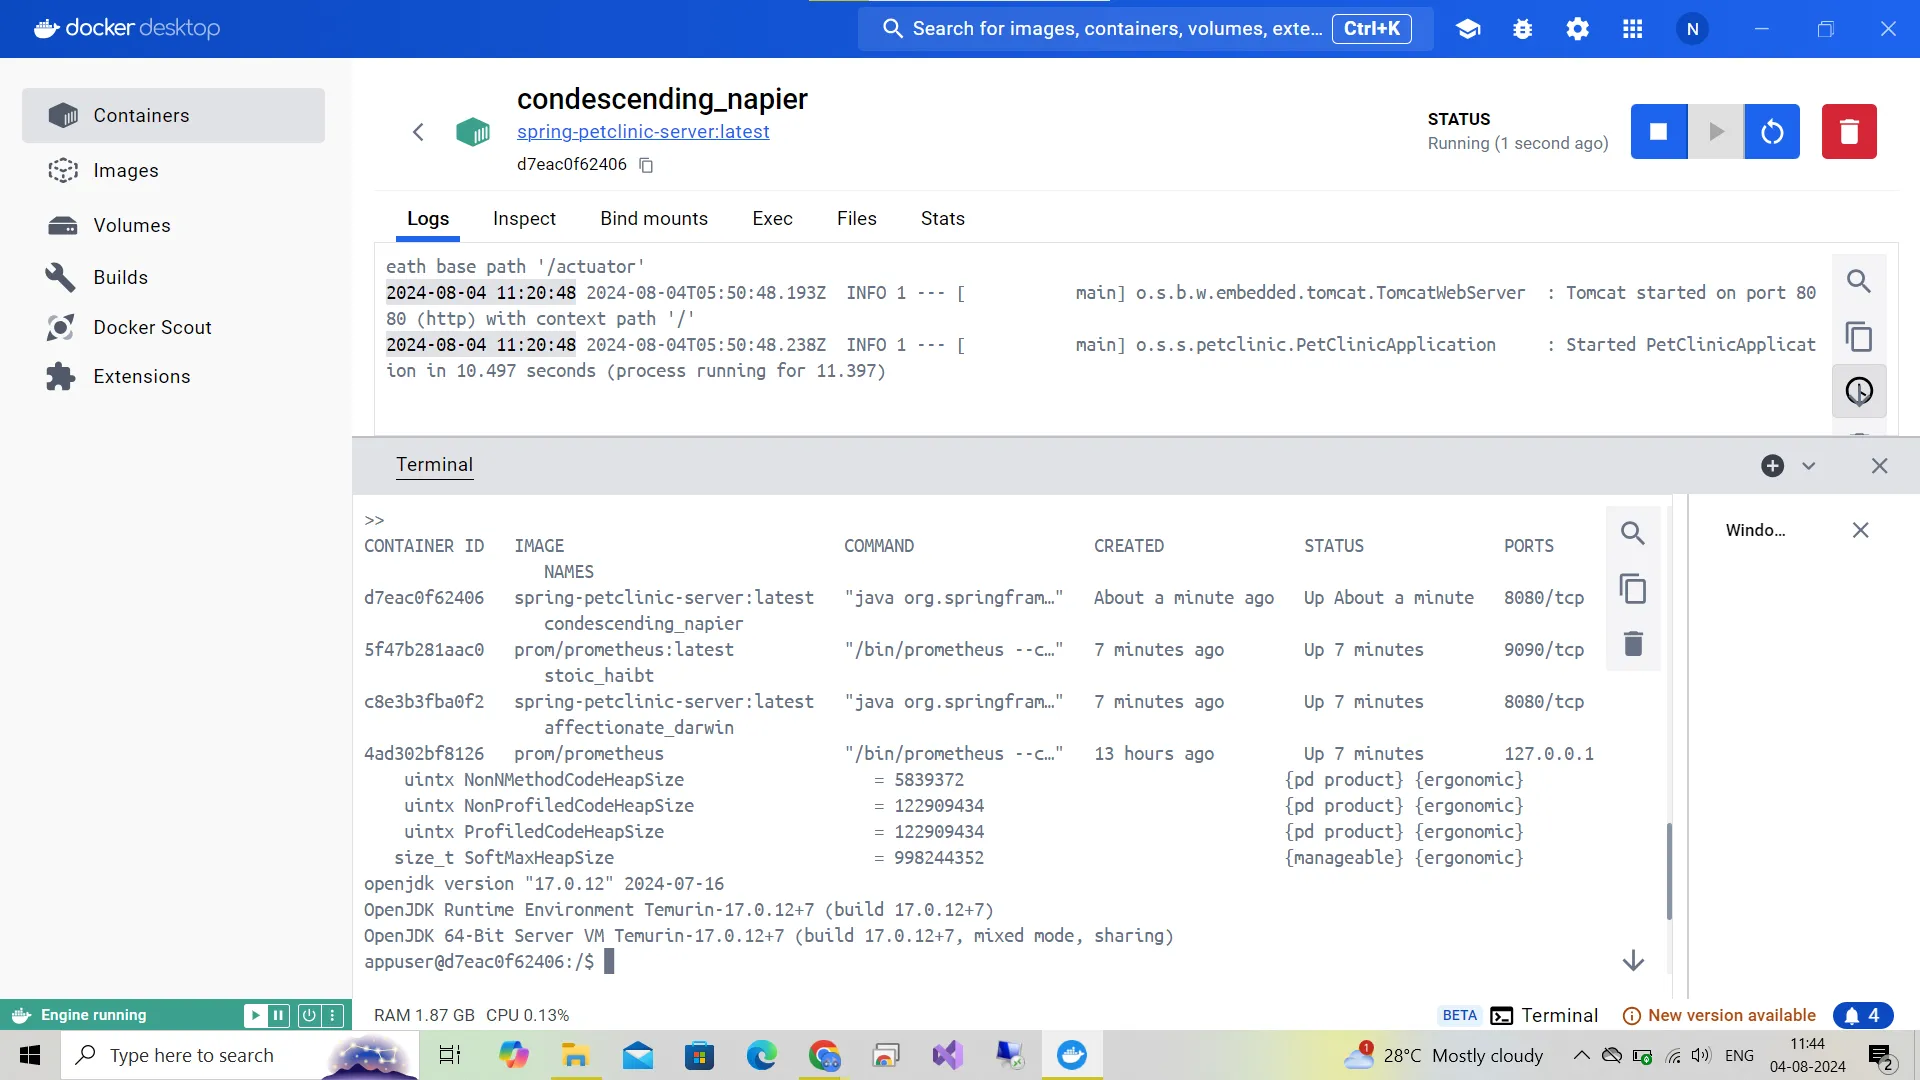The height and width of the screenshot is (1080, 1920).
Task: Resume the Docker engine with play button
Action: [x=255, y=1015]
